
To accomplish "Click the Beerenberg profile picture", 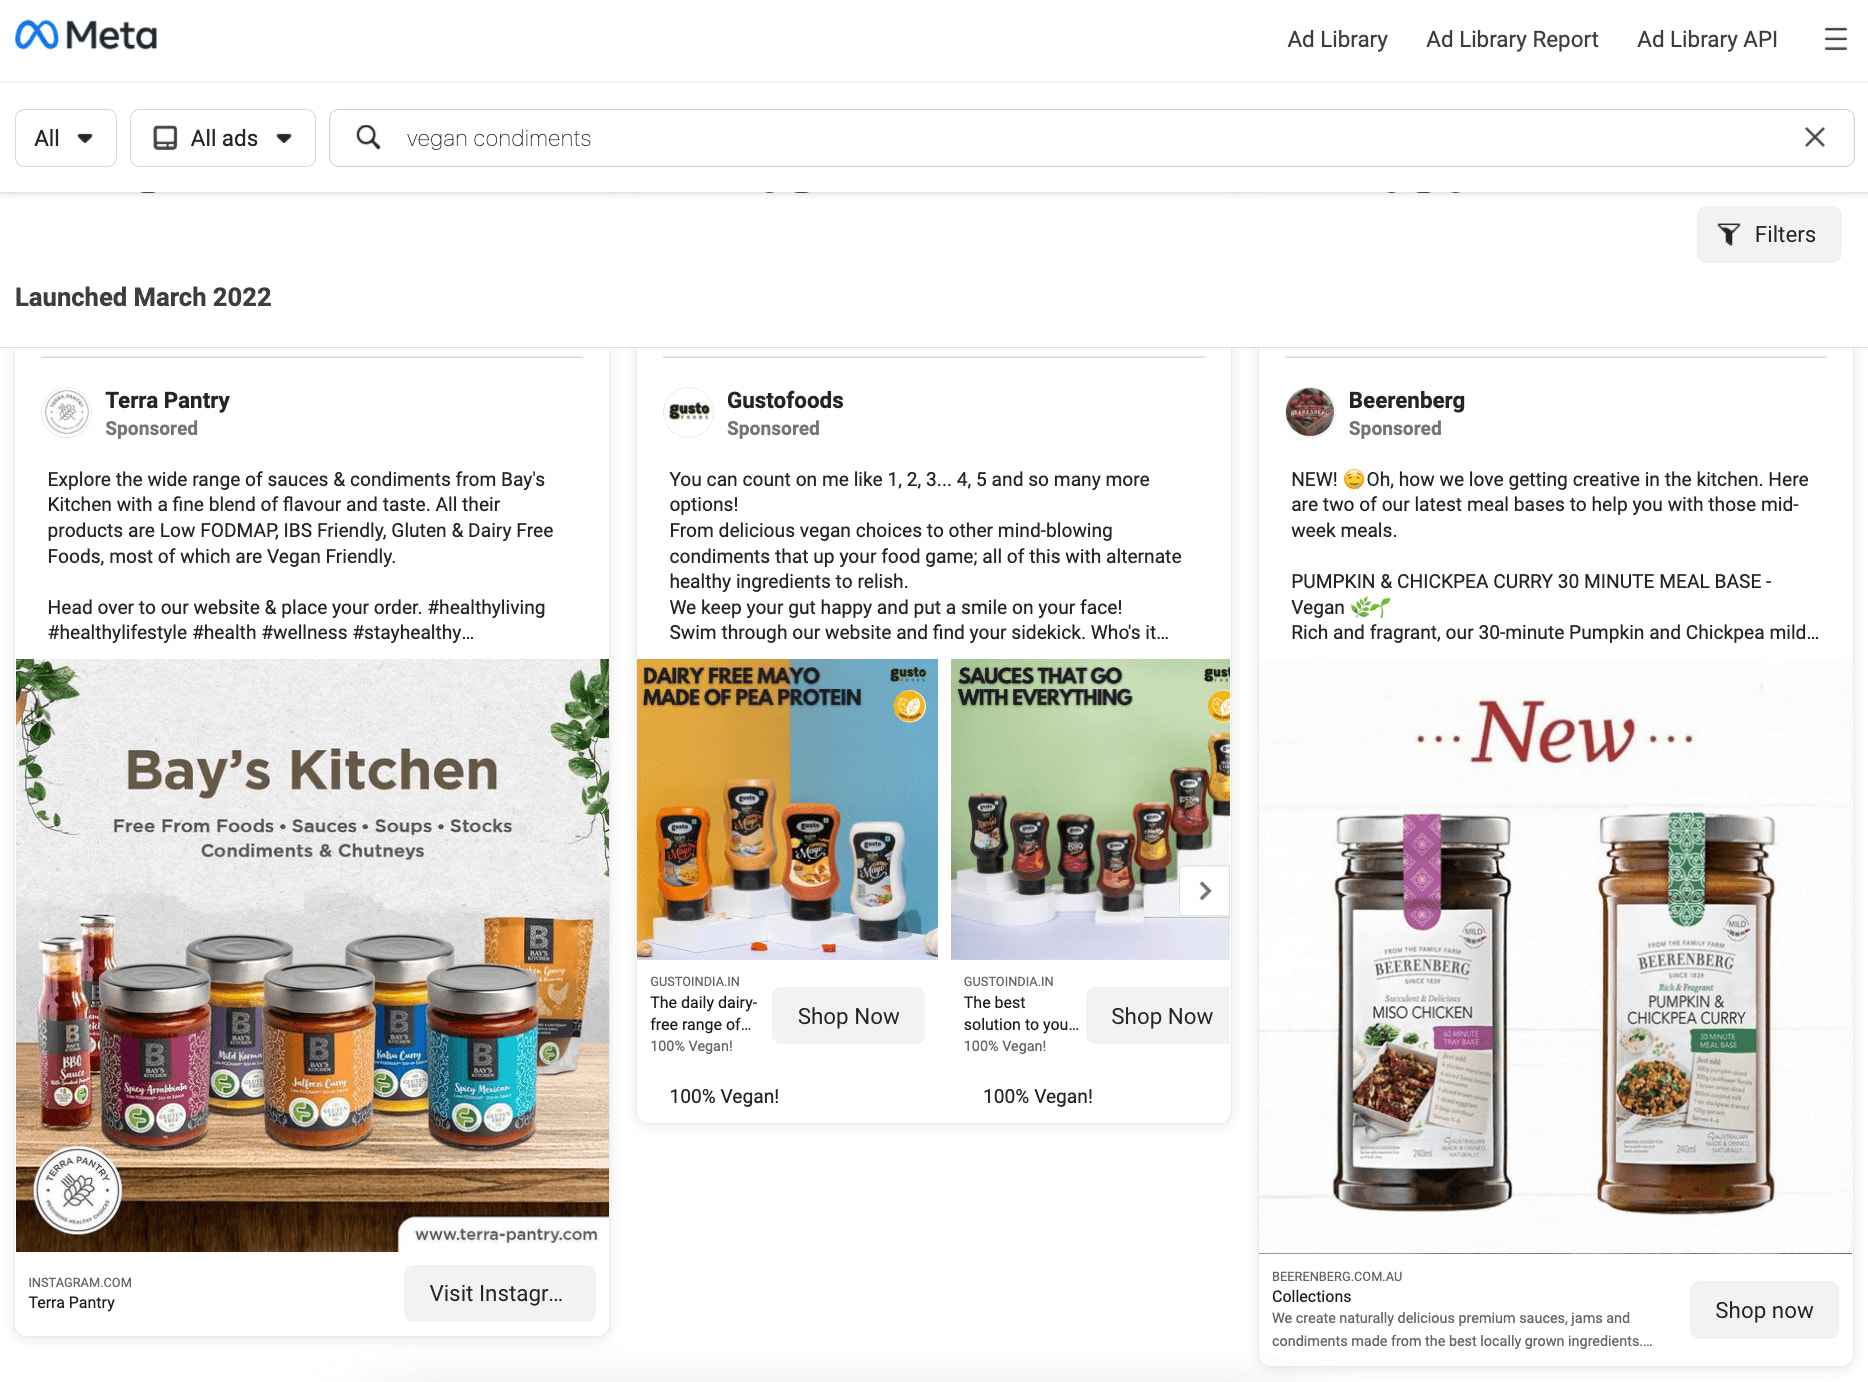I will pyautogui.click(x=1310, y=413).
